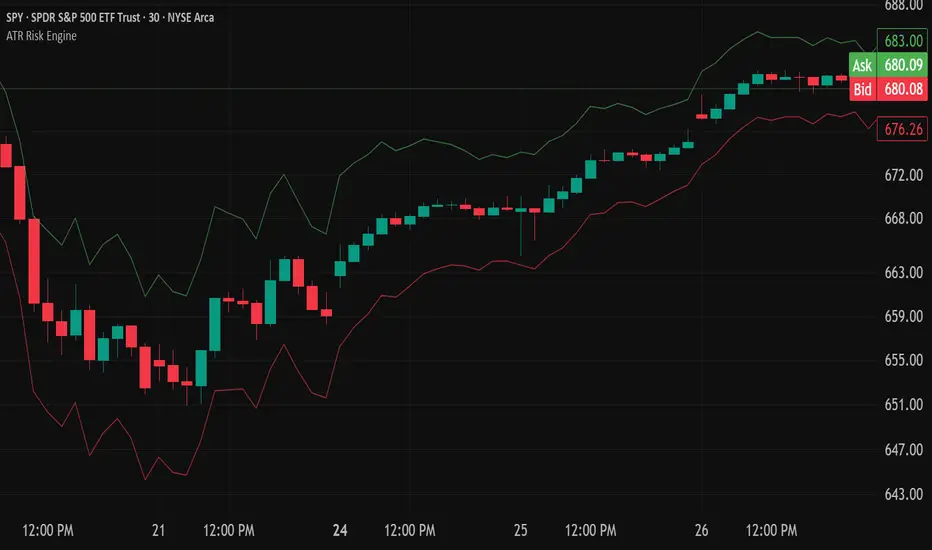Choose the 651.00 price axis label
Screen dimensions: 932x550
[x=896, y=405]
